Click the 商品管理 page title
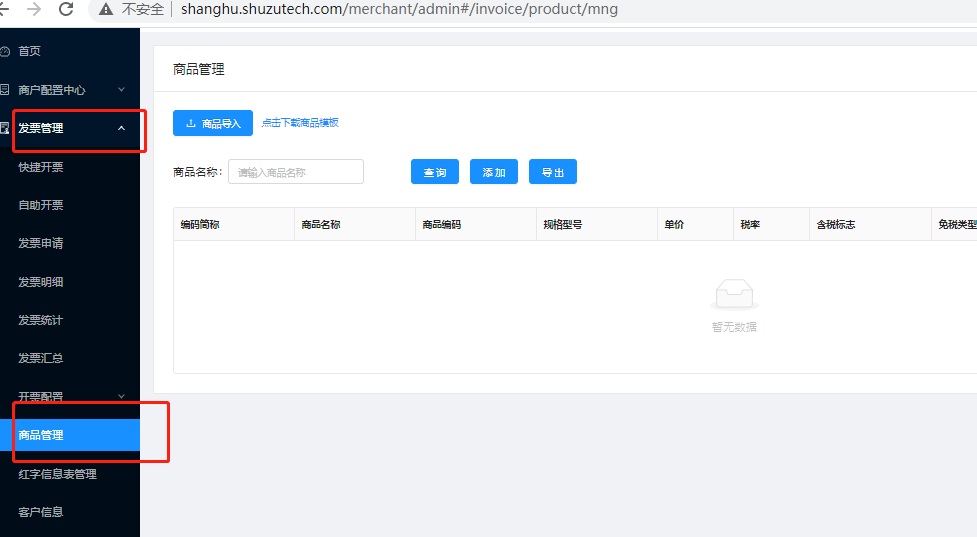The image size is (977, 537). coord(199,69)
